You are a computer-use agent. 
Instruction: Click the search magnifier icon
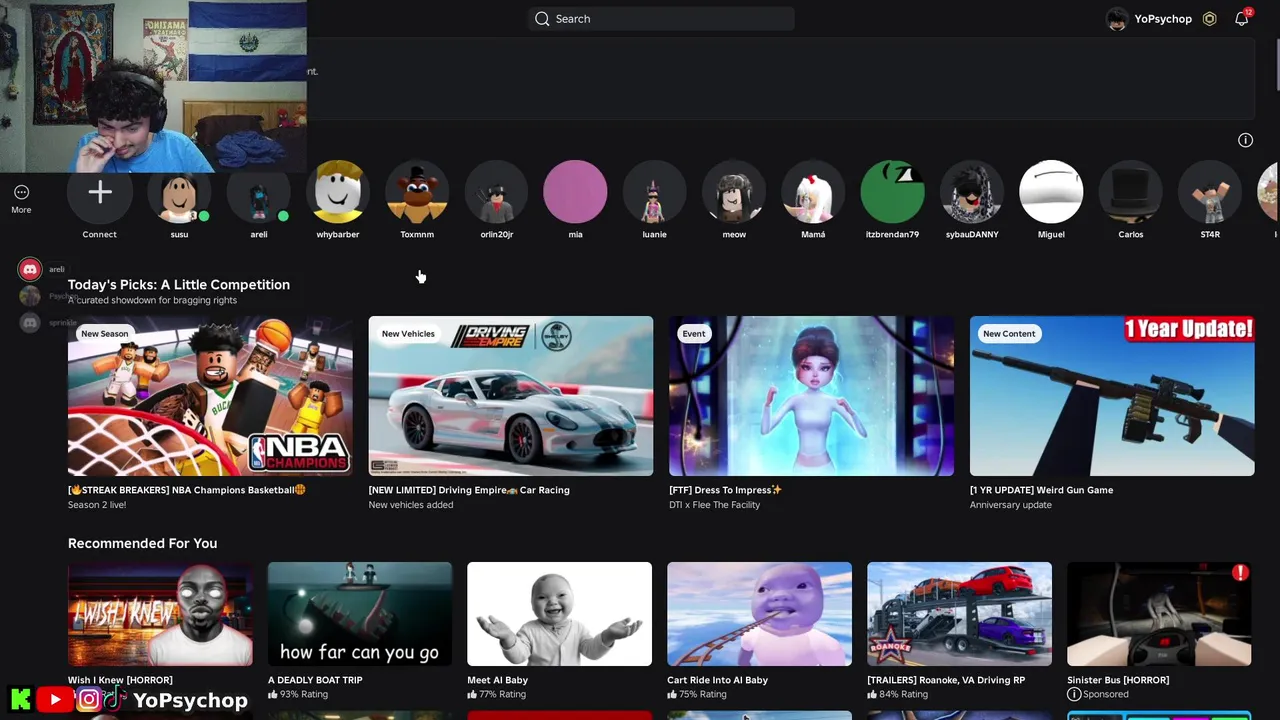tap(542, 19)
